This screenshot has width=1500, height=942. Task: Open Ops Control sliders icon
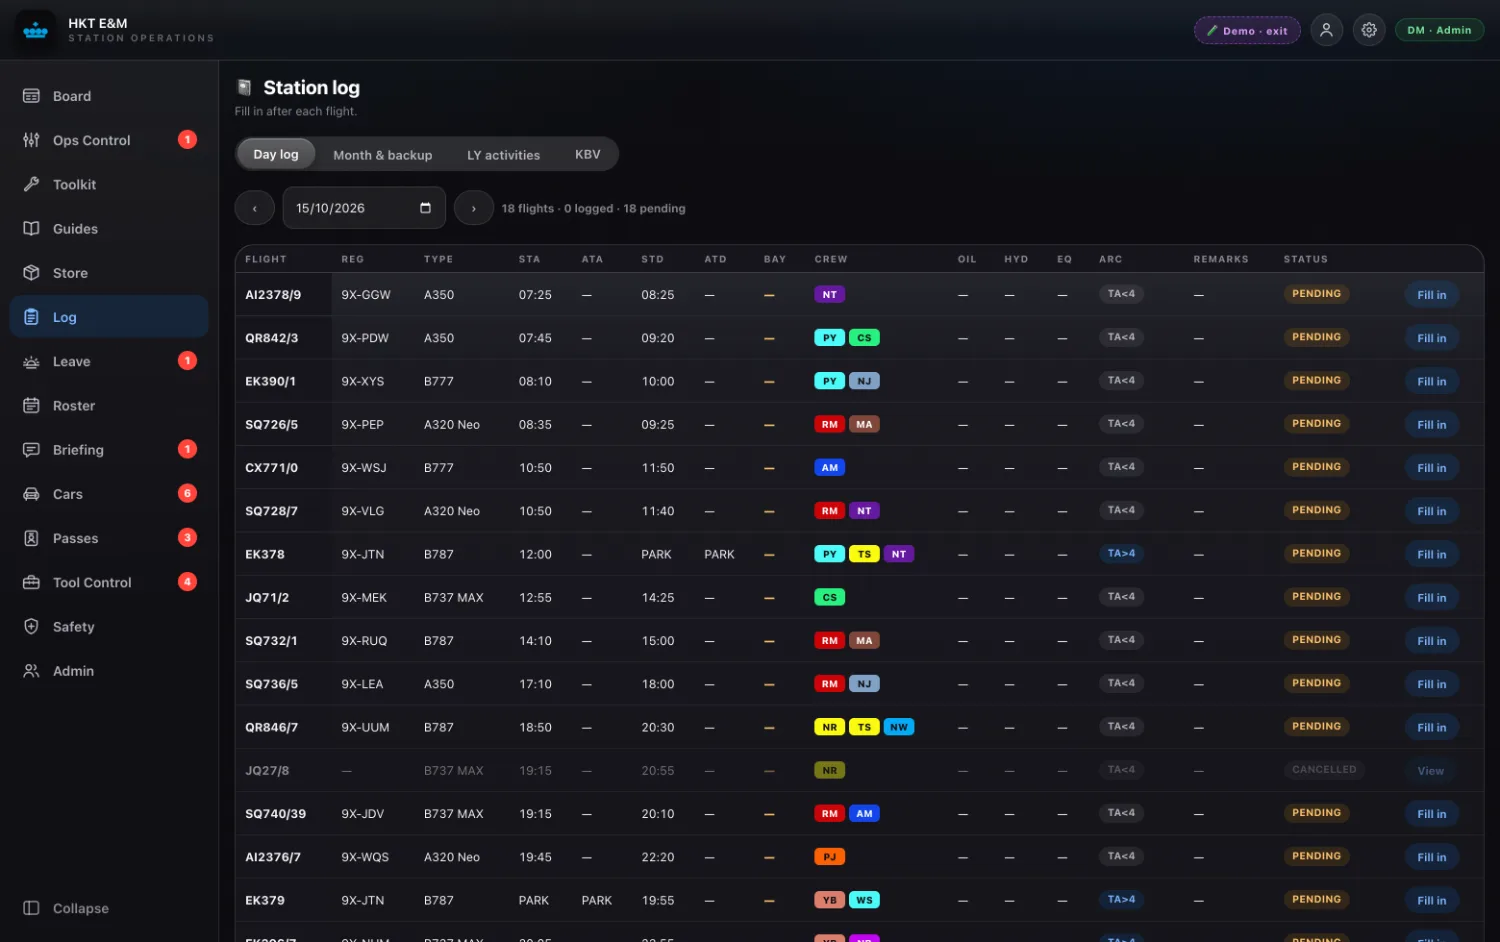[31, 140]
